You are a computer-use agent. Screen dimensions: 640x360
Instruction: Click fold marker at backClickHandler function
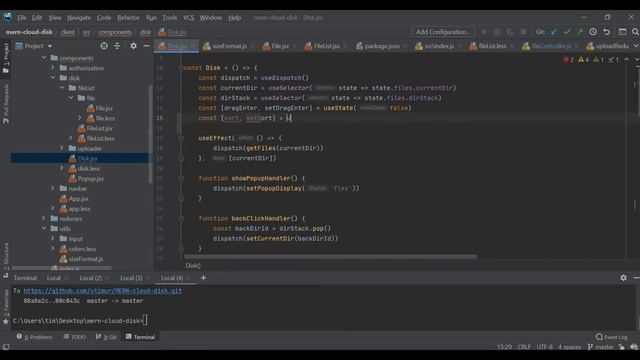181,218
